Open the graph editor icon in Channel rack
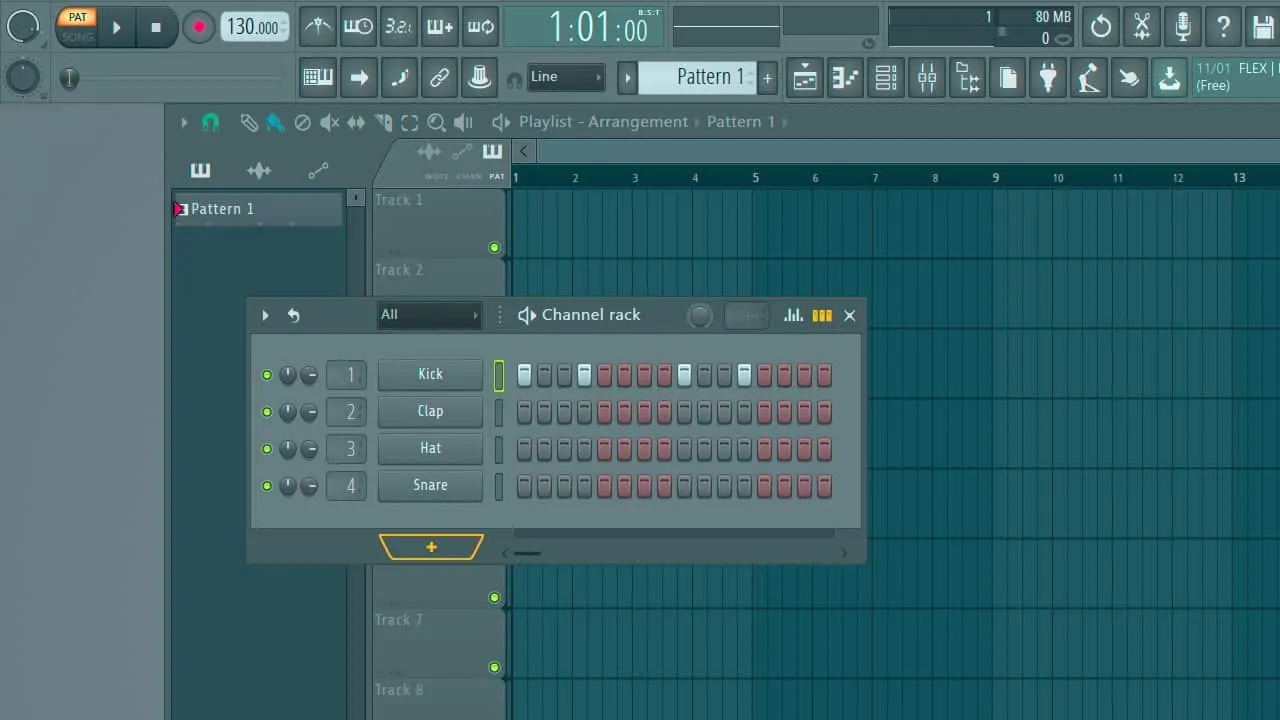Screen dimensions: 1280x720 click(x=794, y=315)
